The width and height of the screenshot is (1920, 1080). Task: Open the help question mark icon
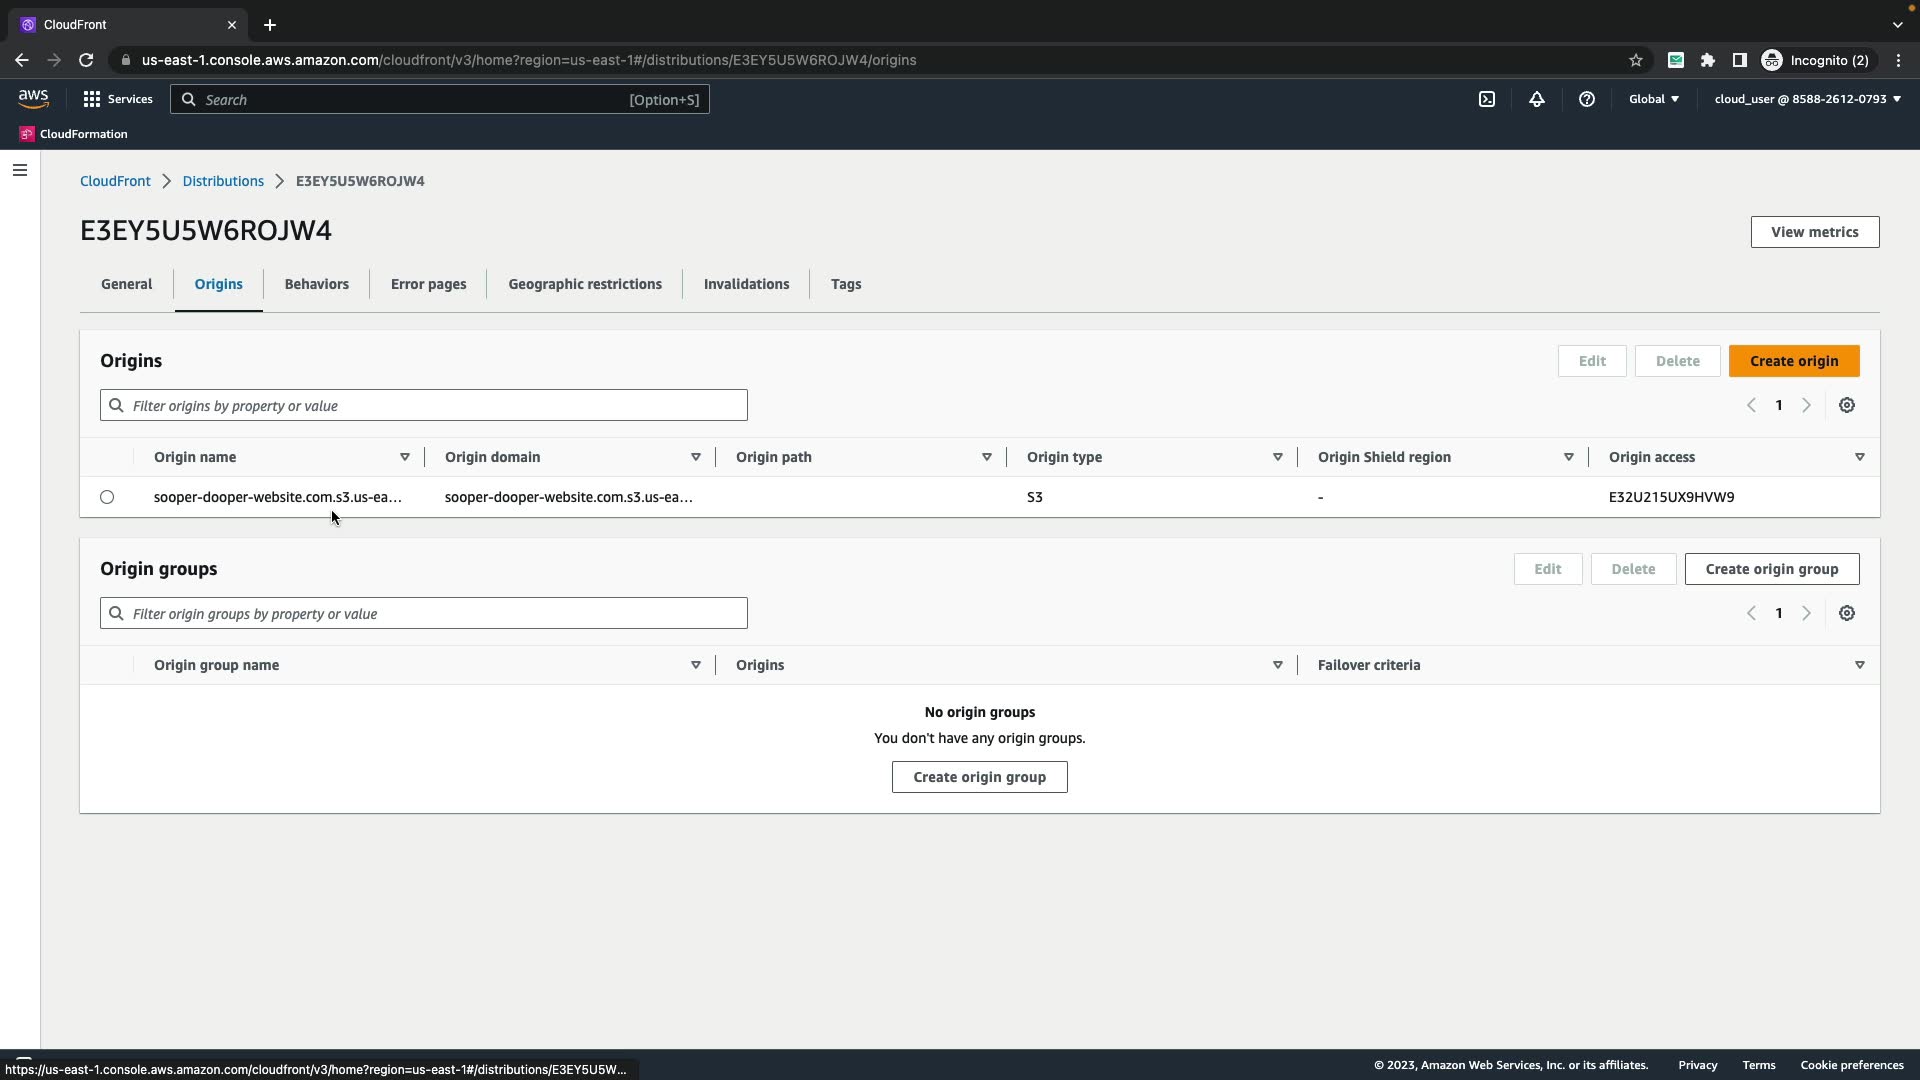[x=1587, y=99]
